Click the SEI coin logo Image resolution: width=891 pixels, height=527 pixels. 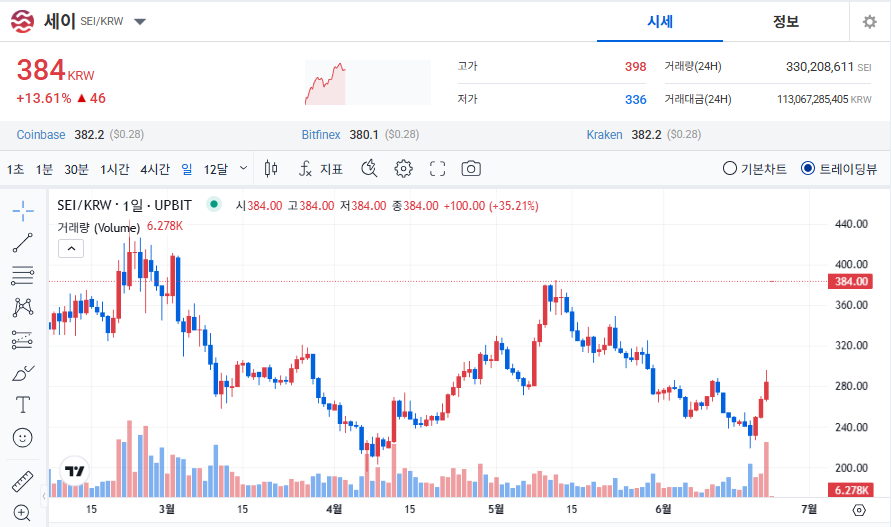(22, 22)
